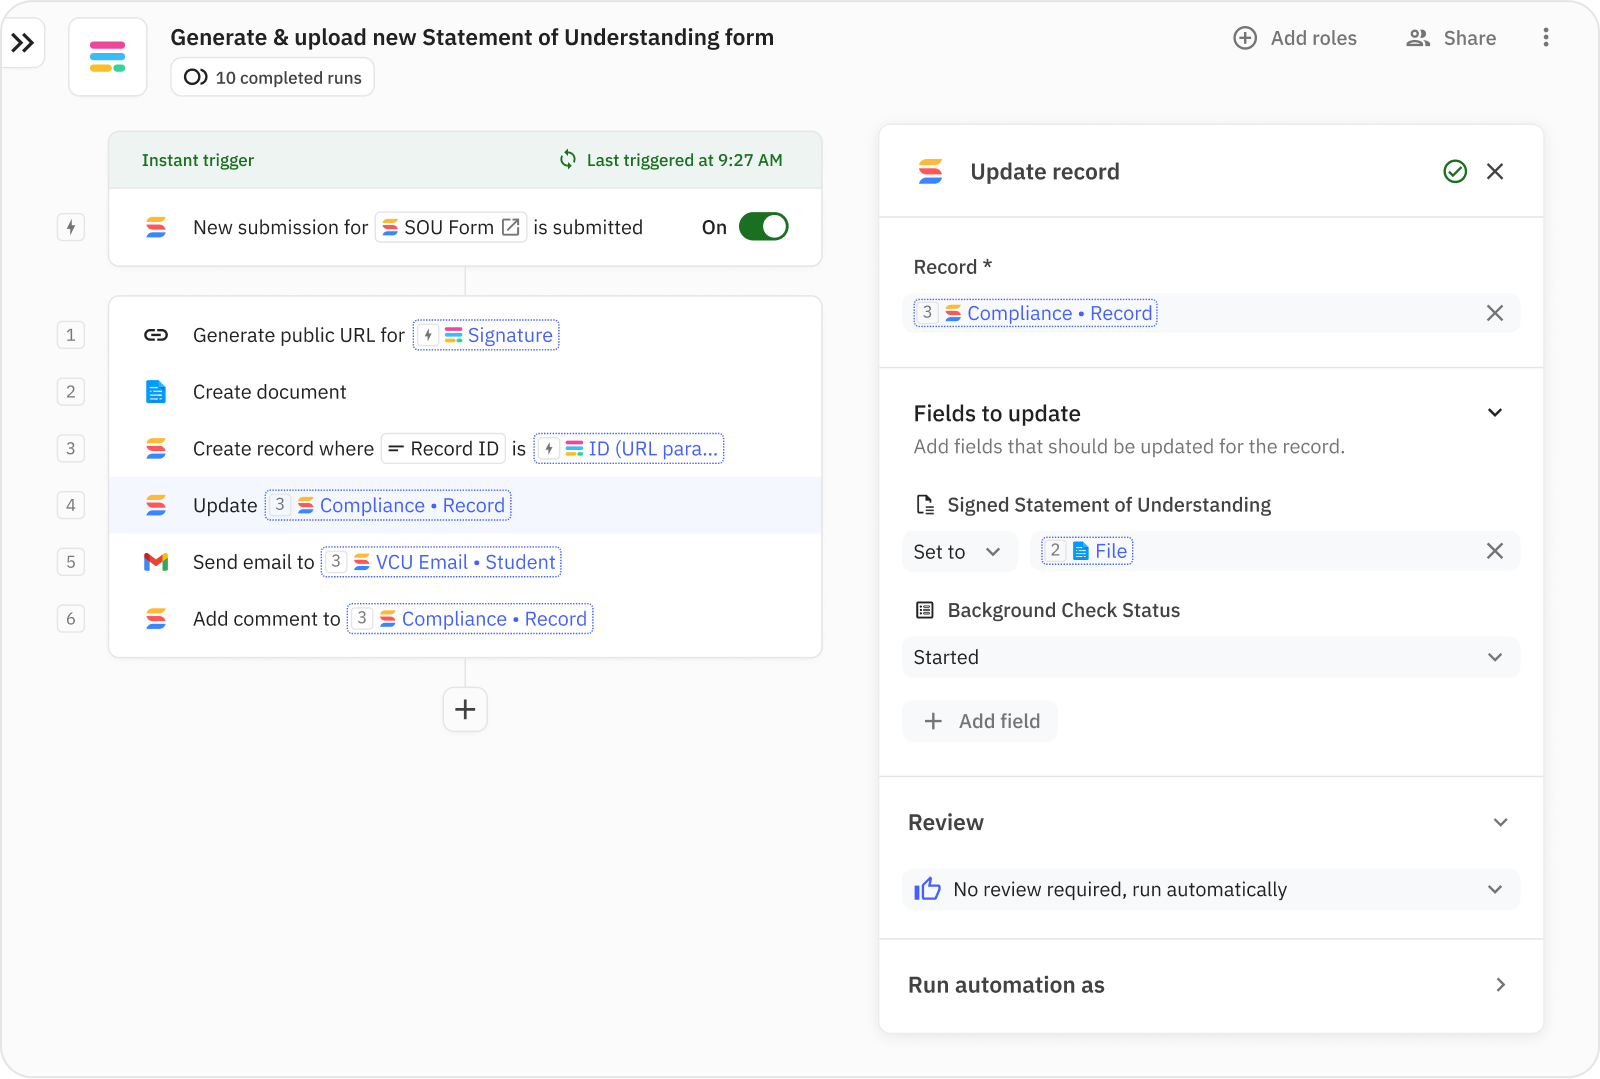The width and height of the screenshot is (1600, 1079).
Task: Click the Share button
Action: 1451,38
